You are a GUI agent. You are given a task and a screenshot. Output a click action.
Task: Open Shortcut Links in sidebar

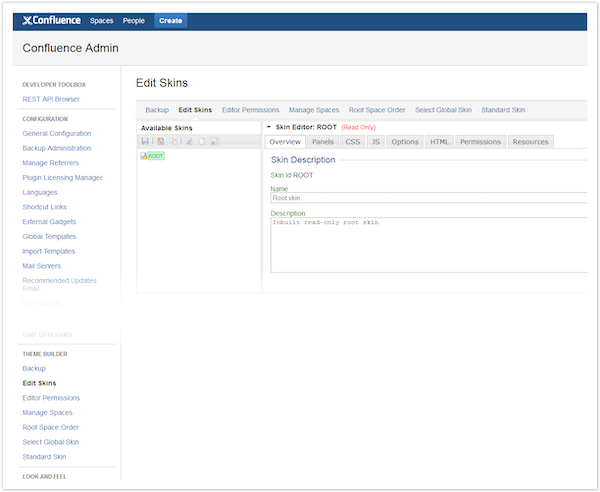[44, 207]
